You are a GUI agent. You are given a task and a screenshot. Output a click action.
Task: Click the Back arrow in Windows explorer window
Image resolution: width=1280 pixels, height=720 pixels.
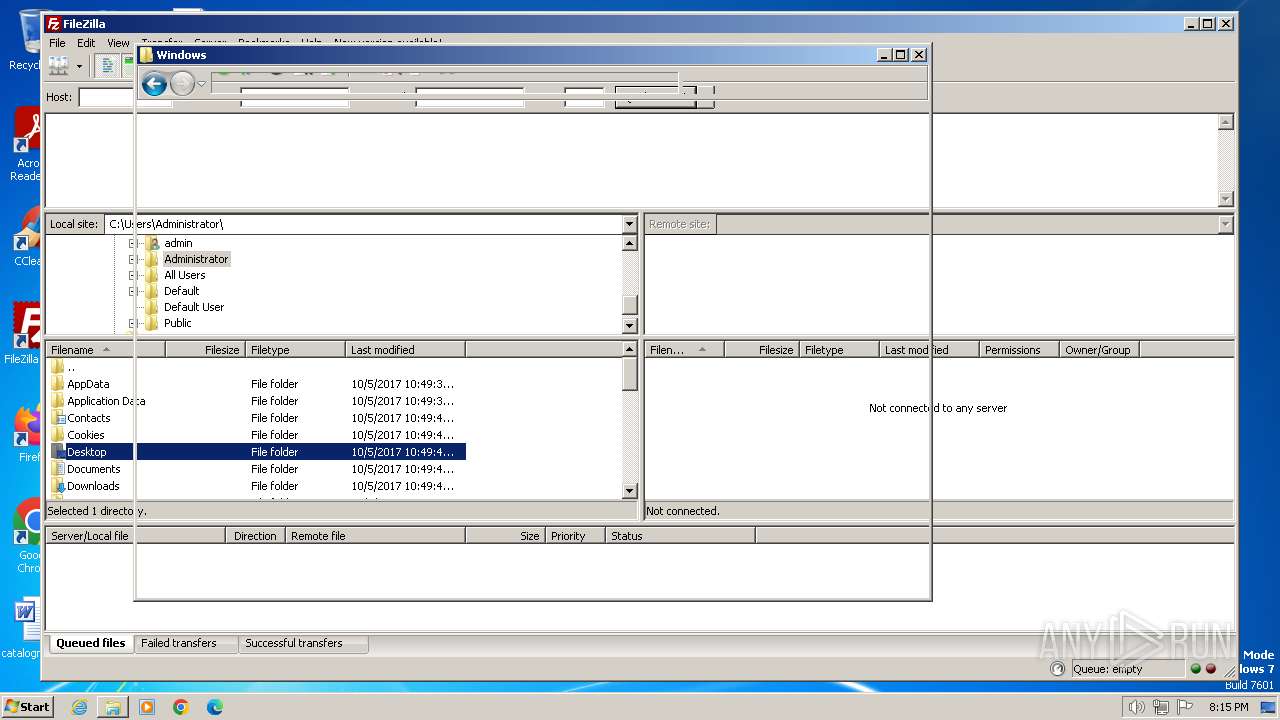[154, 84]
